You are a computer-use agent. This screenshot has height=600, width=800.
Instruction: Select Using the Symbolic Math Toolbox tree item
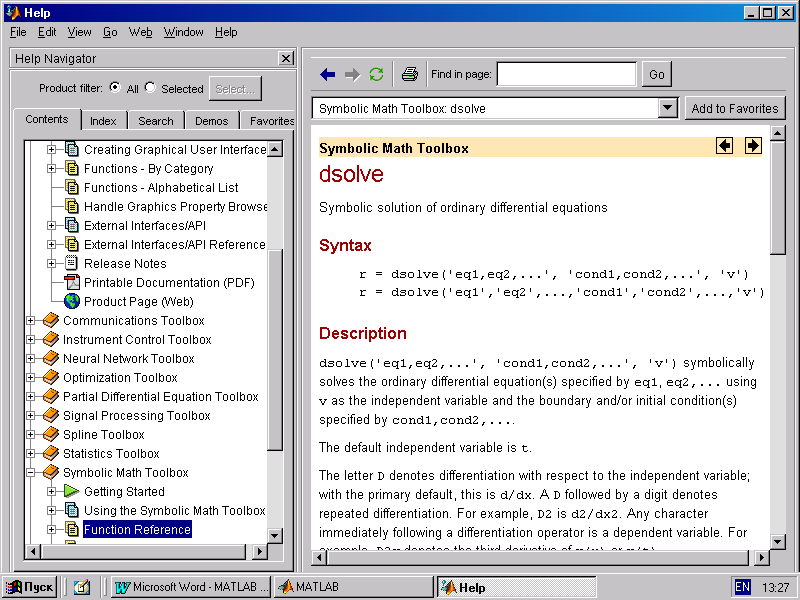pos(174,510)
